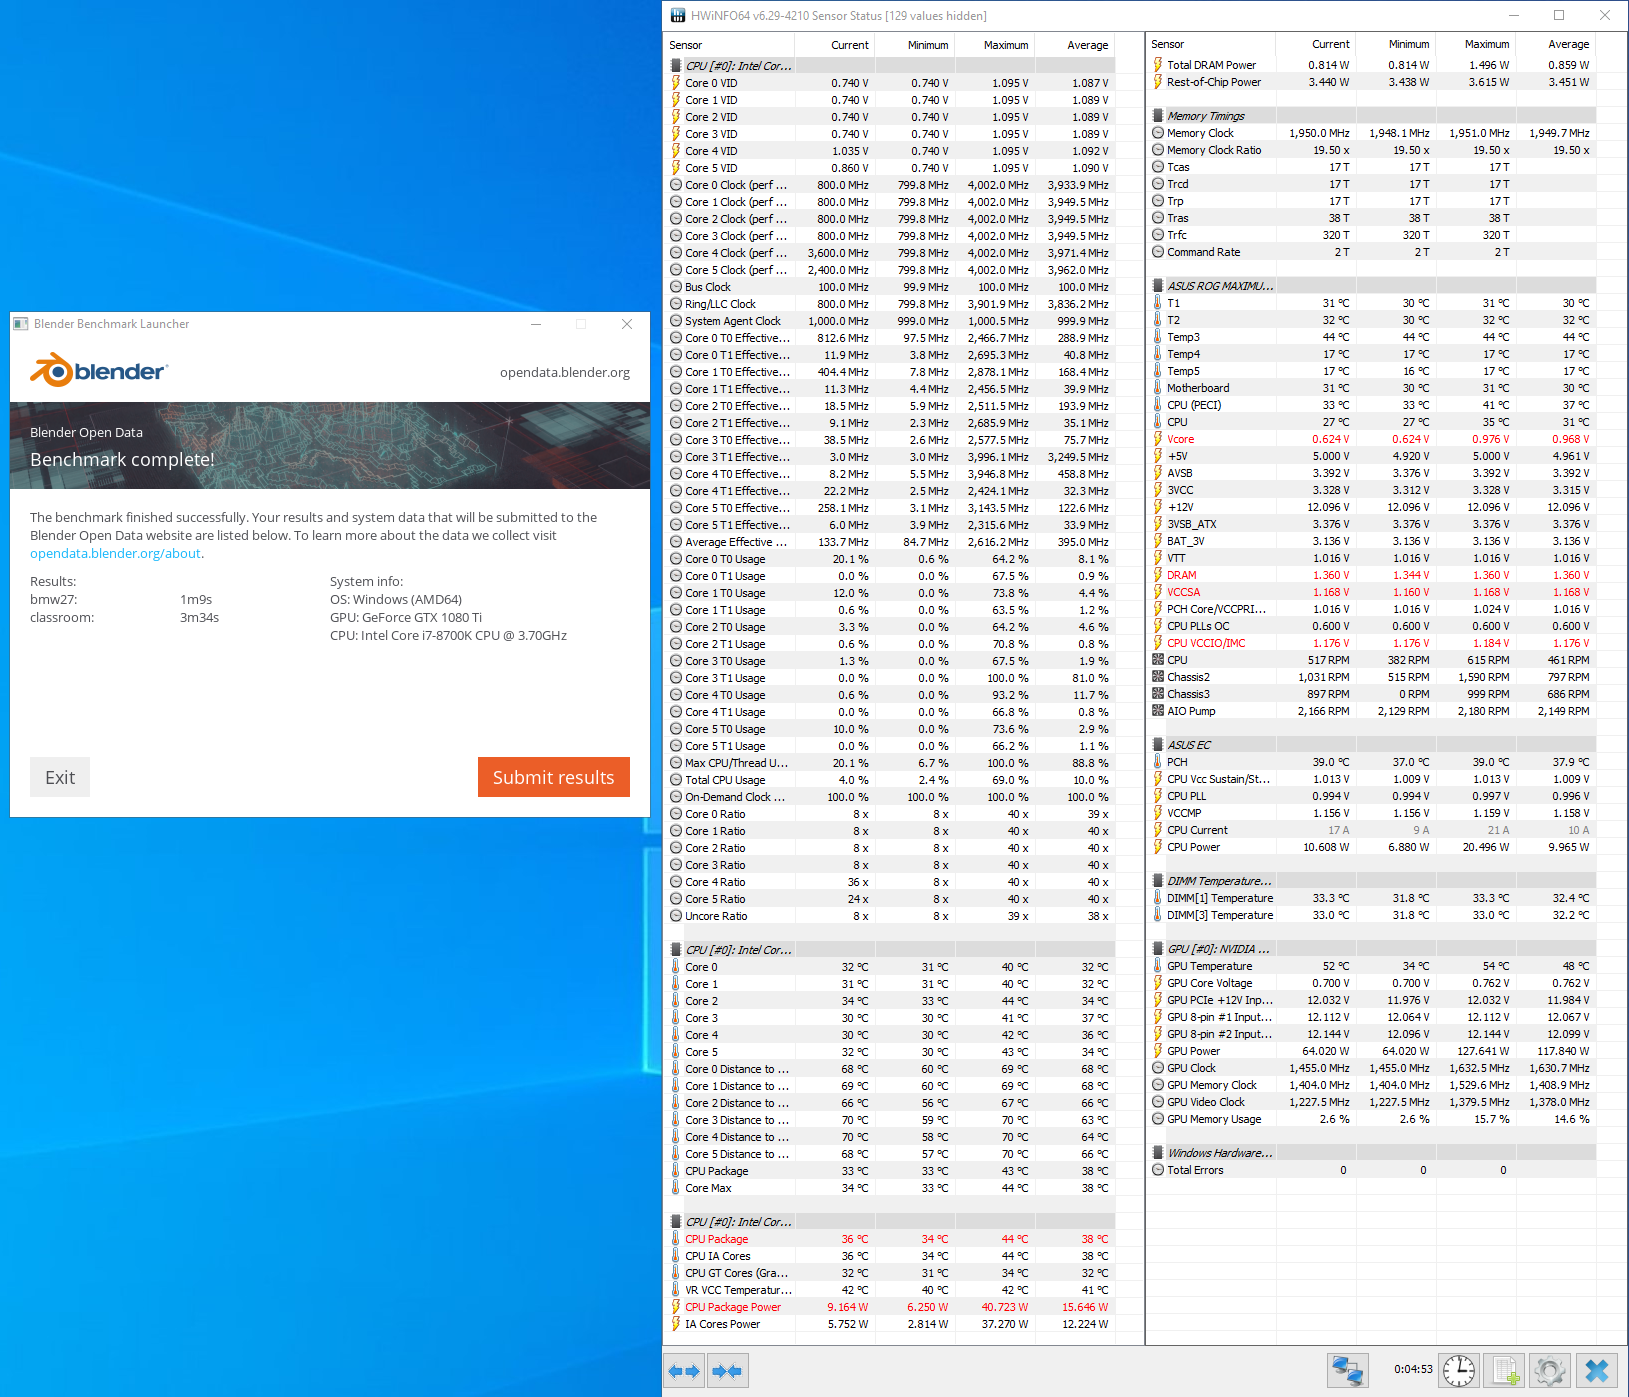Click the fan icon beside AIO Pump row
This screenshot has height=1397, width=1629.
pos(1158,711)
